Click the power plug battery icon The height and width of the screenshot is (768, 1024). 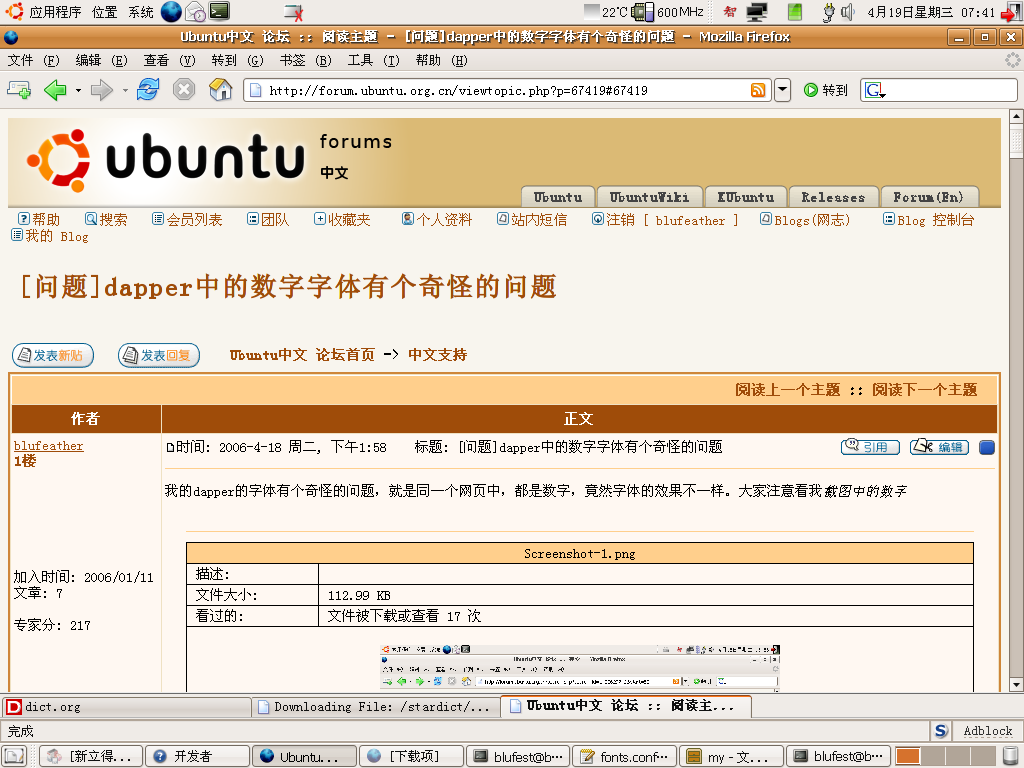pyautogui.click(x=828, y=12)
